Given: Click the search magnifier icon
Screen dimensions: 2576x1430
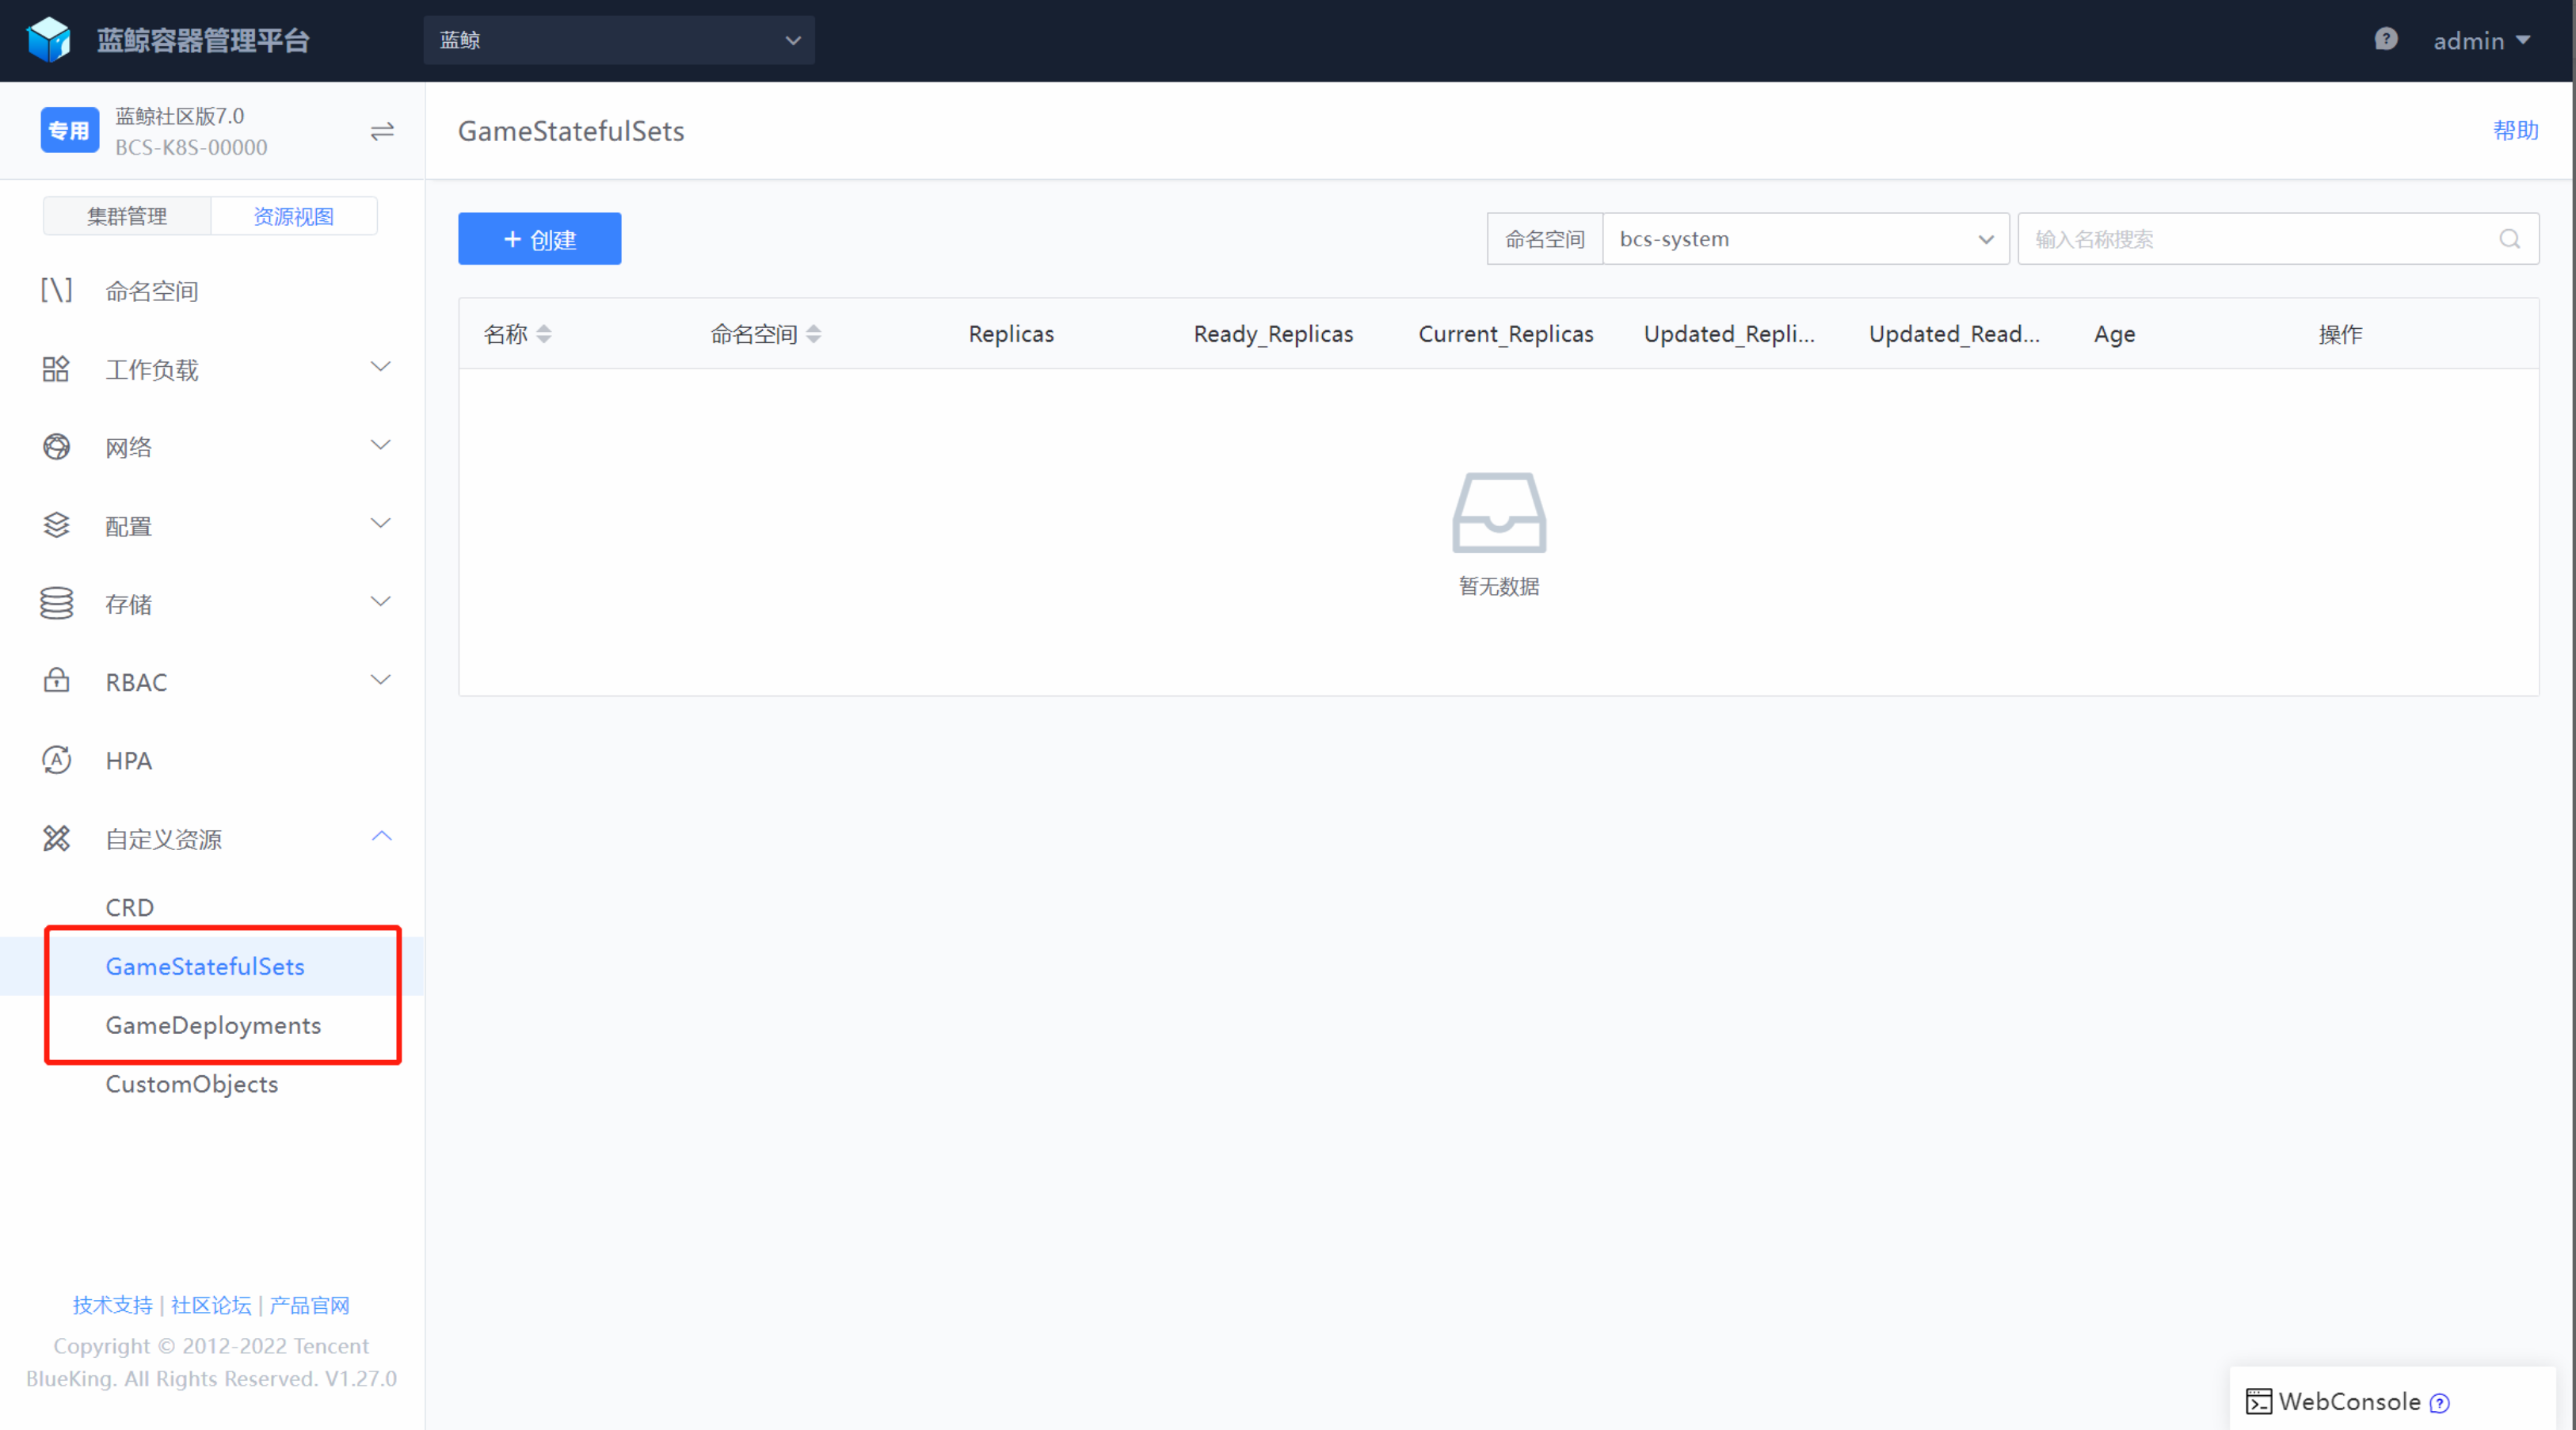Looking at the screenshot, I should click(x=2509, y=239).
